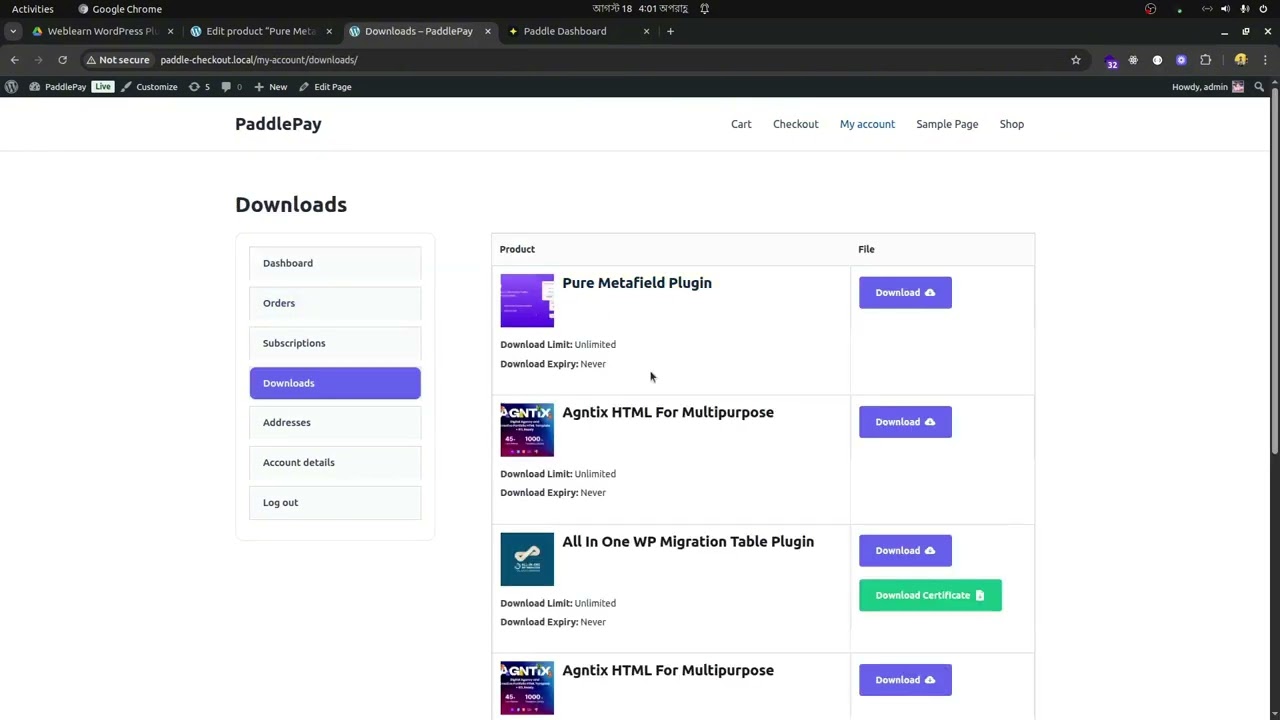The image size is (1280, 720).
Task: Download All In One WP Migration Table Plugin
Action: [905, 551]
